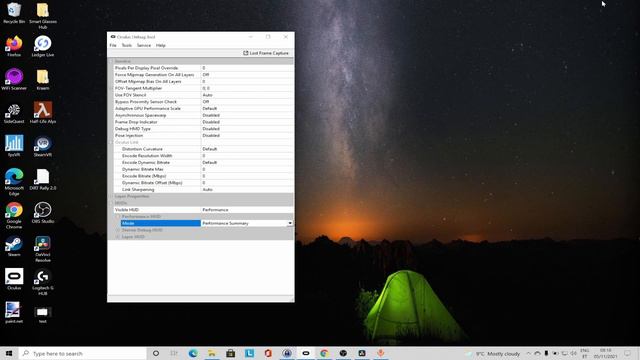640x360 pixels.
Task: Select the Ledger Live desktop shortcut
Action: pos(43,46)
